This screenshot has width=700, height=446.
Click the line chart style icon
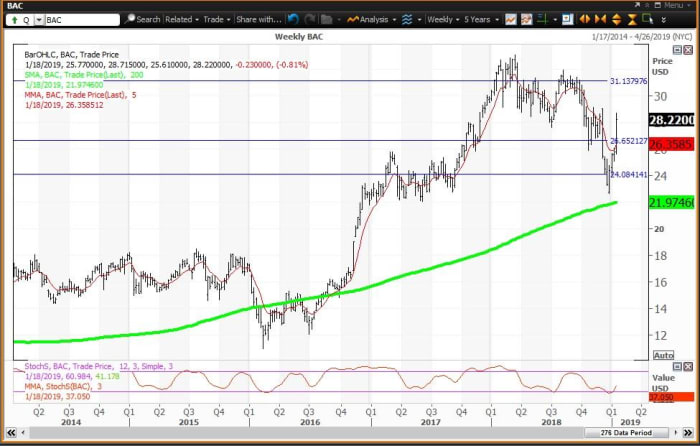511,19
